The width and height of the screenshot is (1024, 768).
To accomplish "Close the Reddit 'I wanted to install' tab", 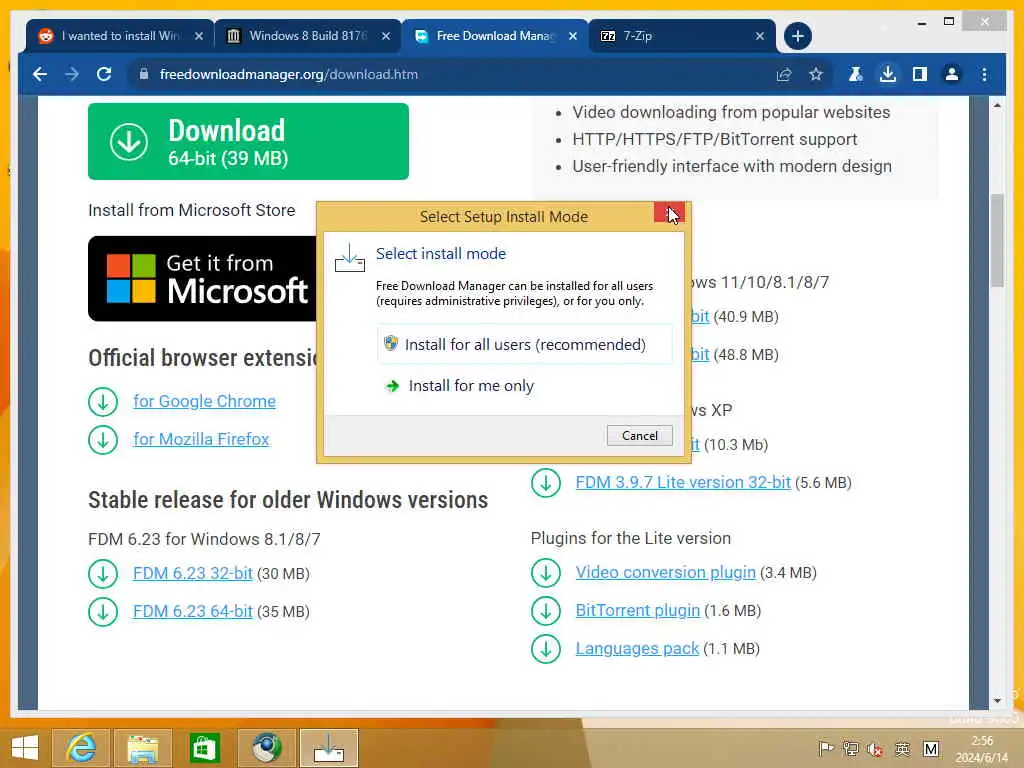I will tap(199, 36).
